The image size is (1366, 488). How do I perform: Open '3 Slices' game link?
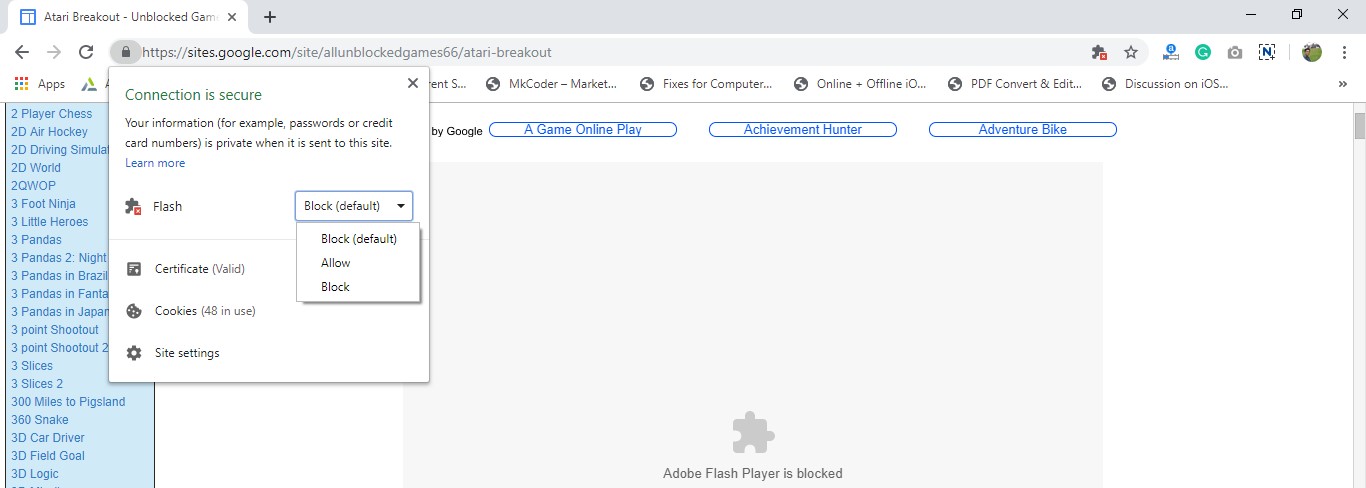point(32,366)
